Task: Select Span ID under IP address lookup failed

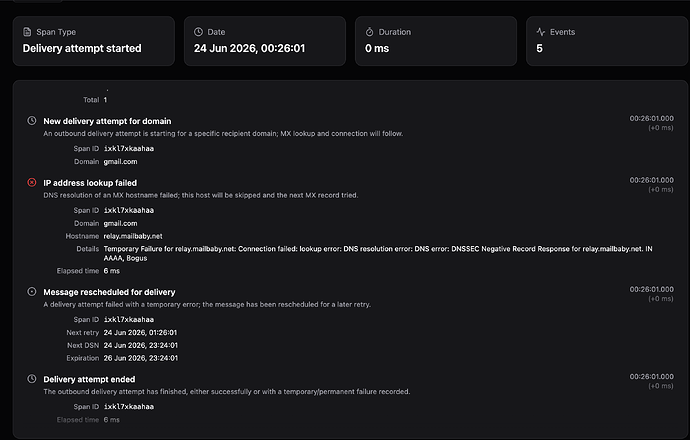Action: pos(129,210)
